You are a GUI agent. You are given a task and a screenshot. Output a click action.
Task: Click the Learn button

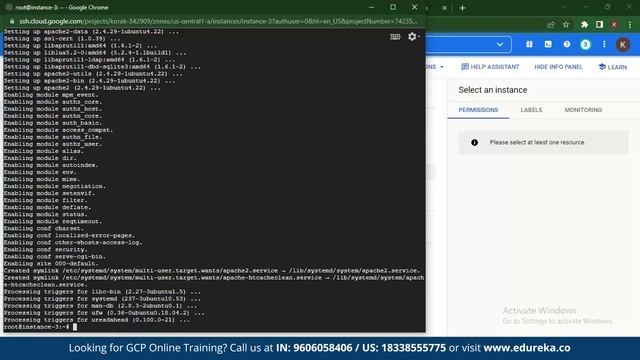[612, 67]
